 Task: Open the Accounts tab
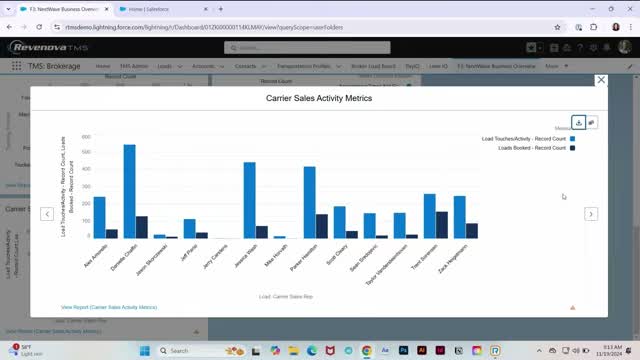click(x=203, y=66)
